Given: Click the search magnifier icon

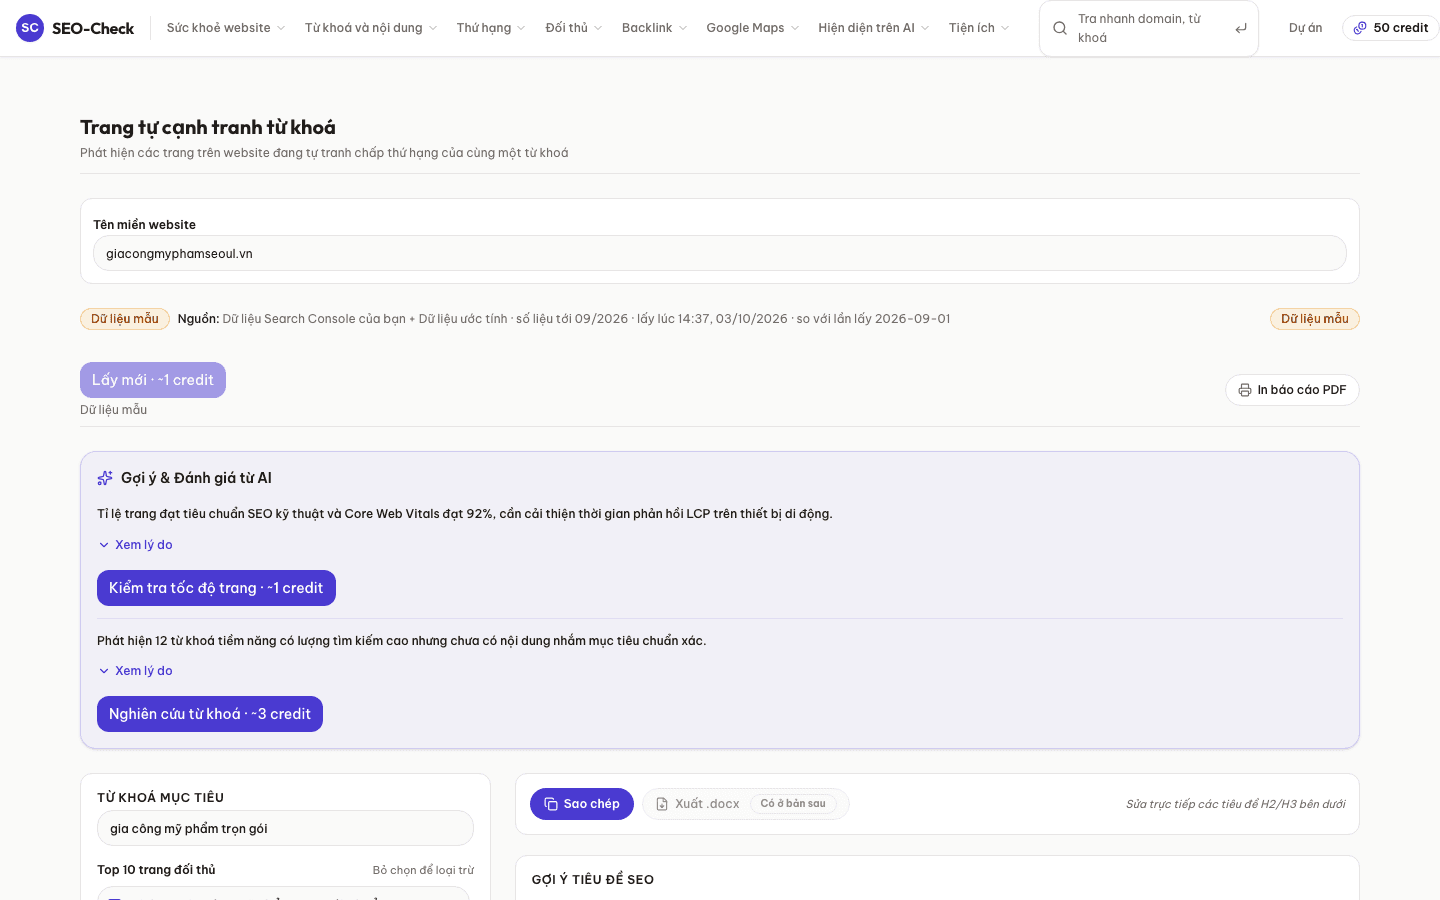Looking at the screenshot, I should pyautogui.click(x=1060, y=28).
